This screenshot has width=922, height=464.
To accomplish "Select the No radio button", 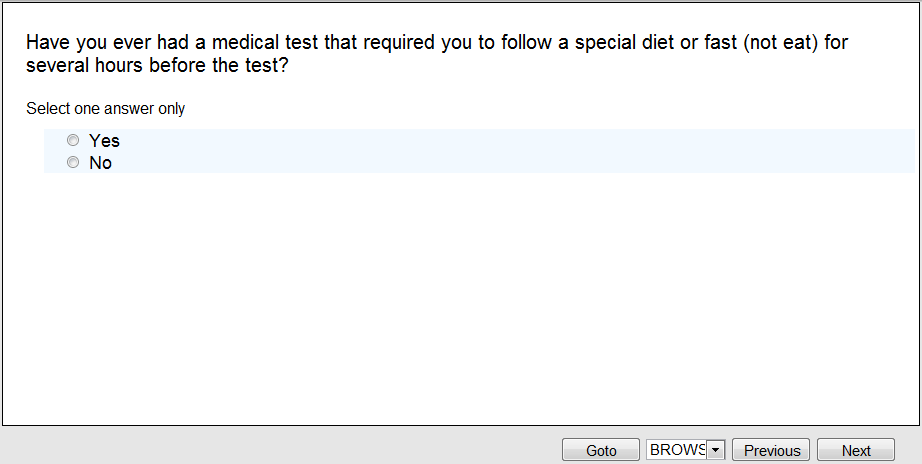I will point(73,162).
